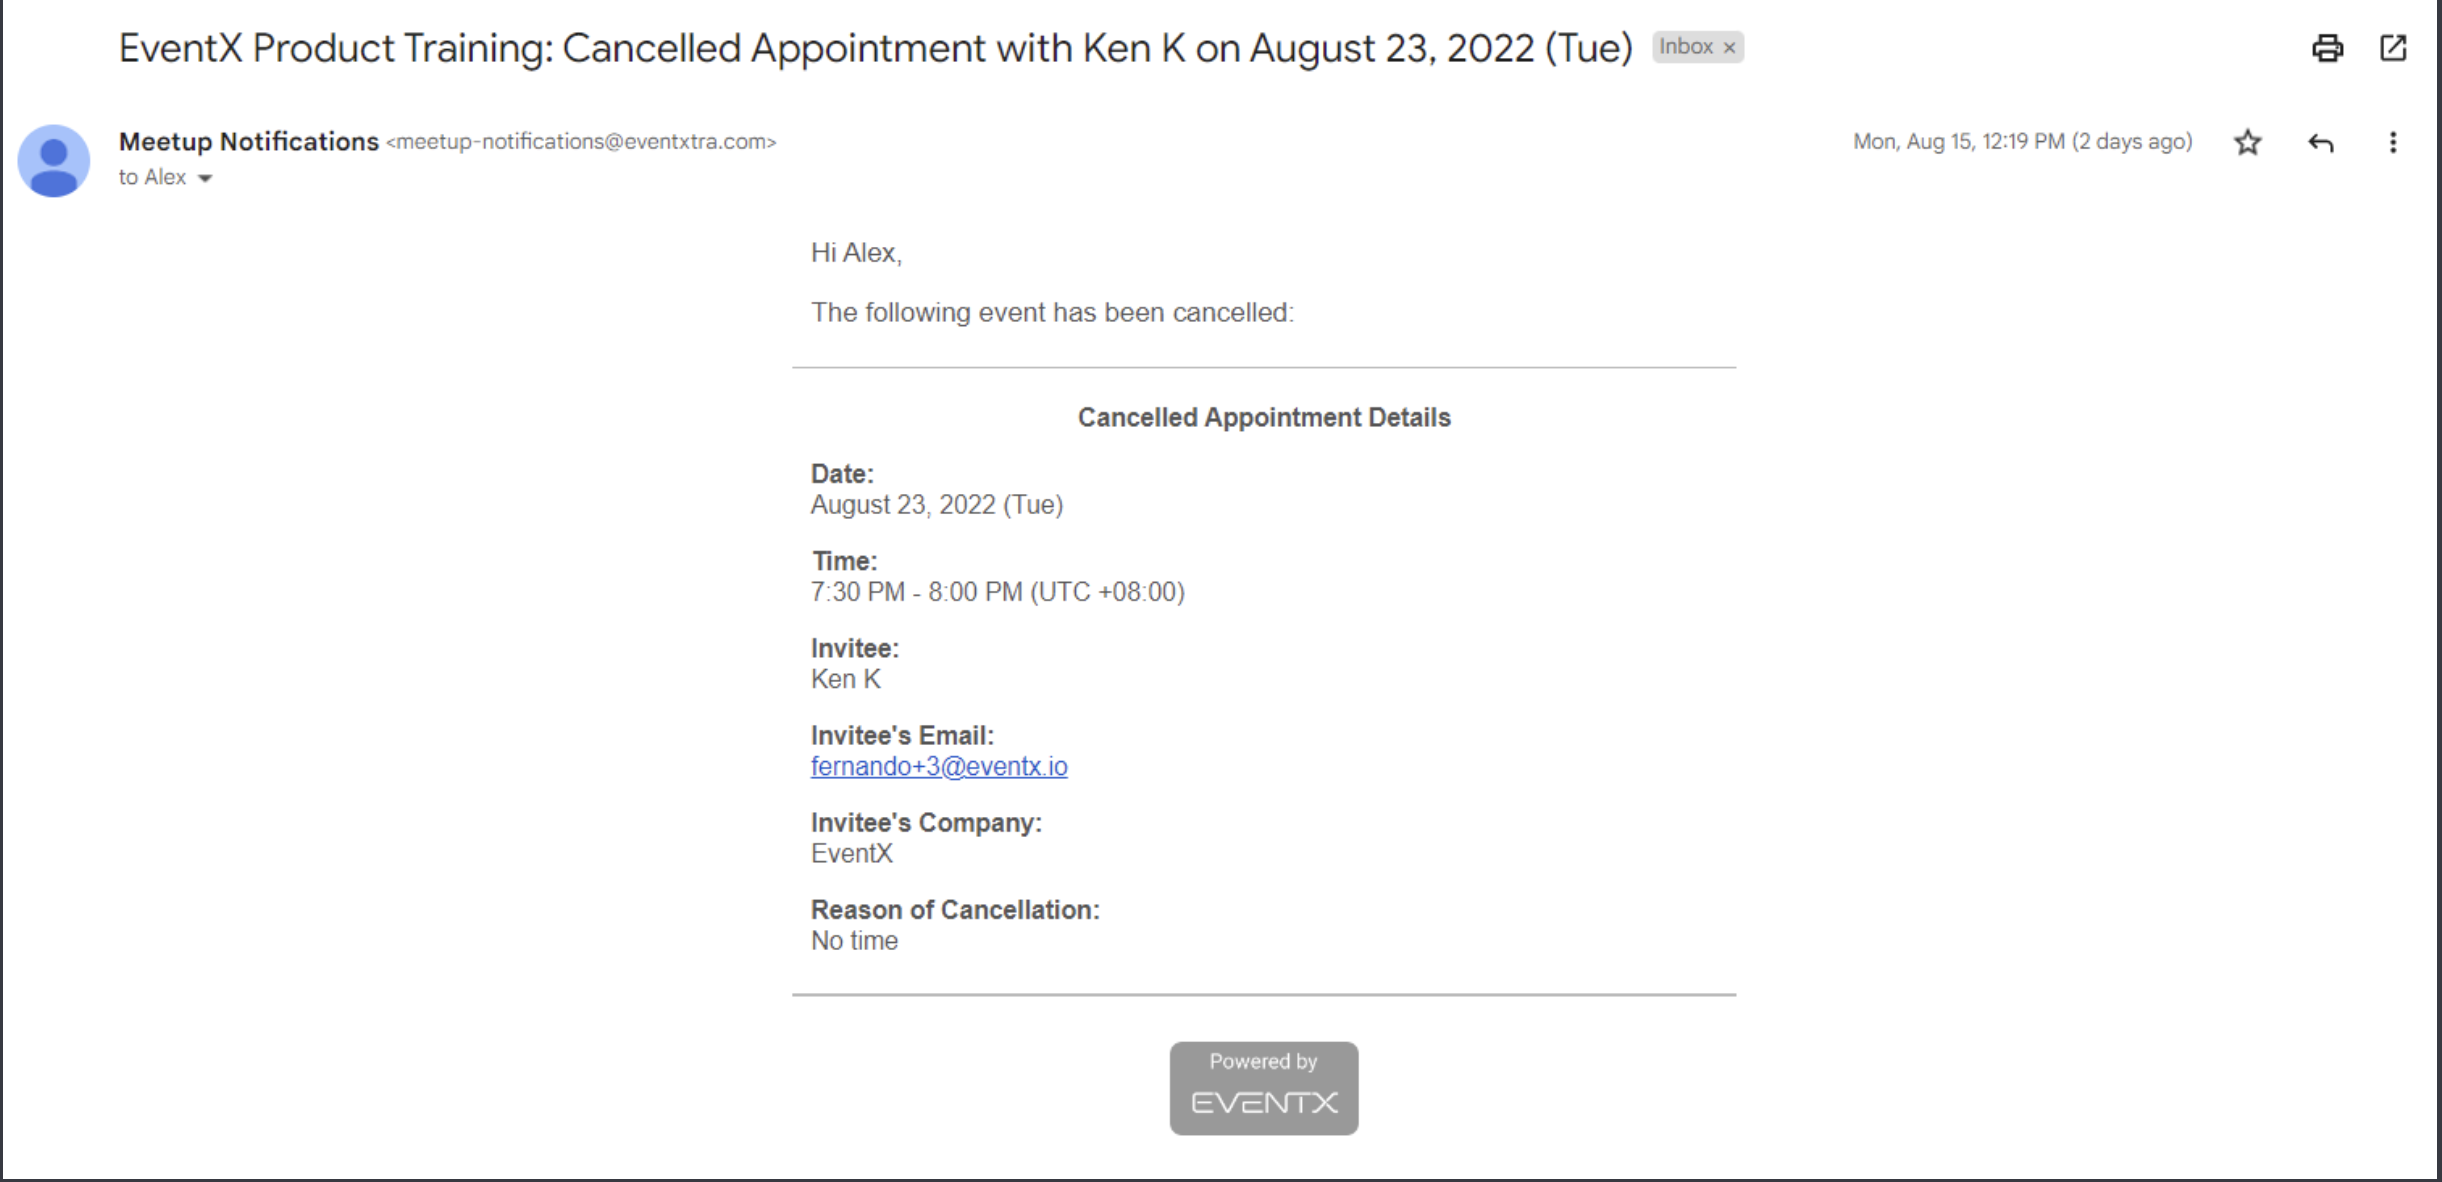The image size is (2442, 1182).
Task: Click the date value August 23, 2022 (Tue)
Action: point(936,505)
